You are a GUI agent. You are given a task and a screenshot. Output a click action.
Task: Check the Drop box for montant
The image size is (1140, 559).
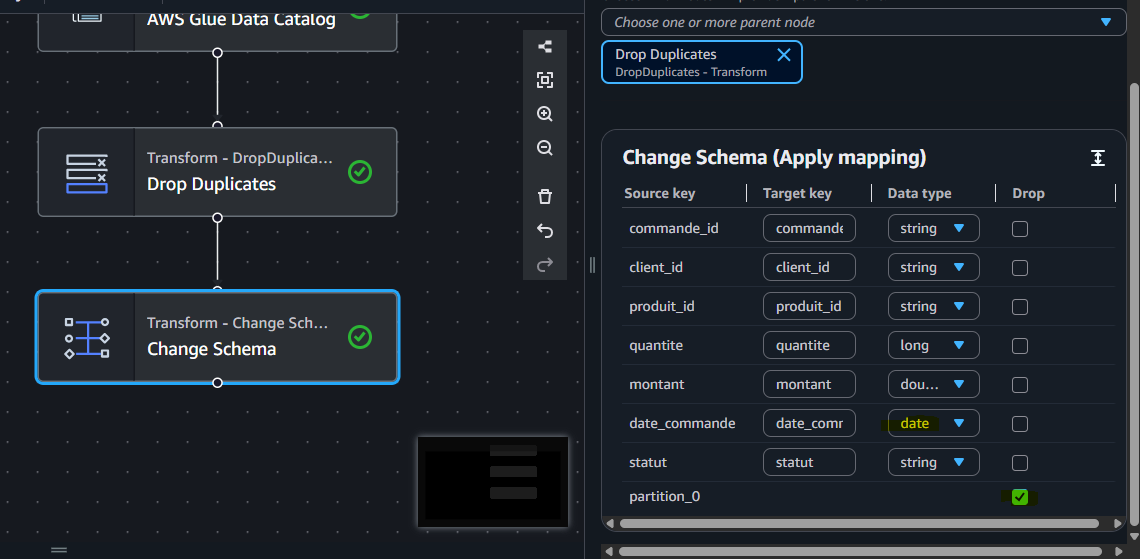(x=1020, y=385)
